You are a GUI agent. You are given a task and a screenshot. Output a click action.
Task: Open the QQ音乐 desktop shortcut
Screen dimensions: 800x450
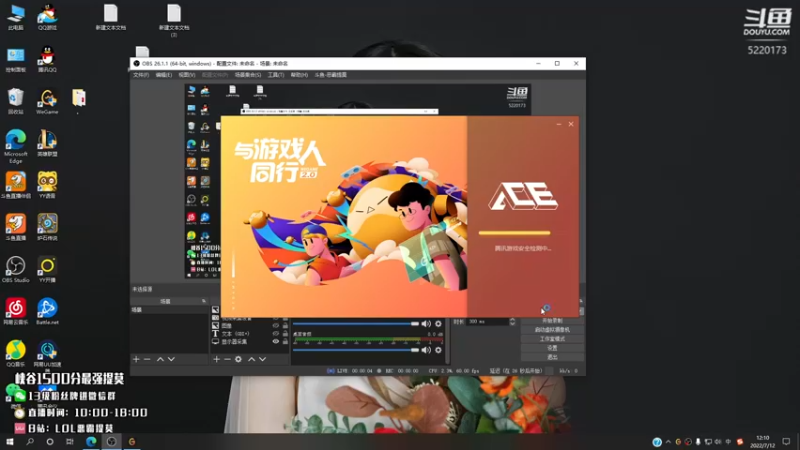point(16,354)
